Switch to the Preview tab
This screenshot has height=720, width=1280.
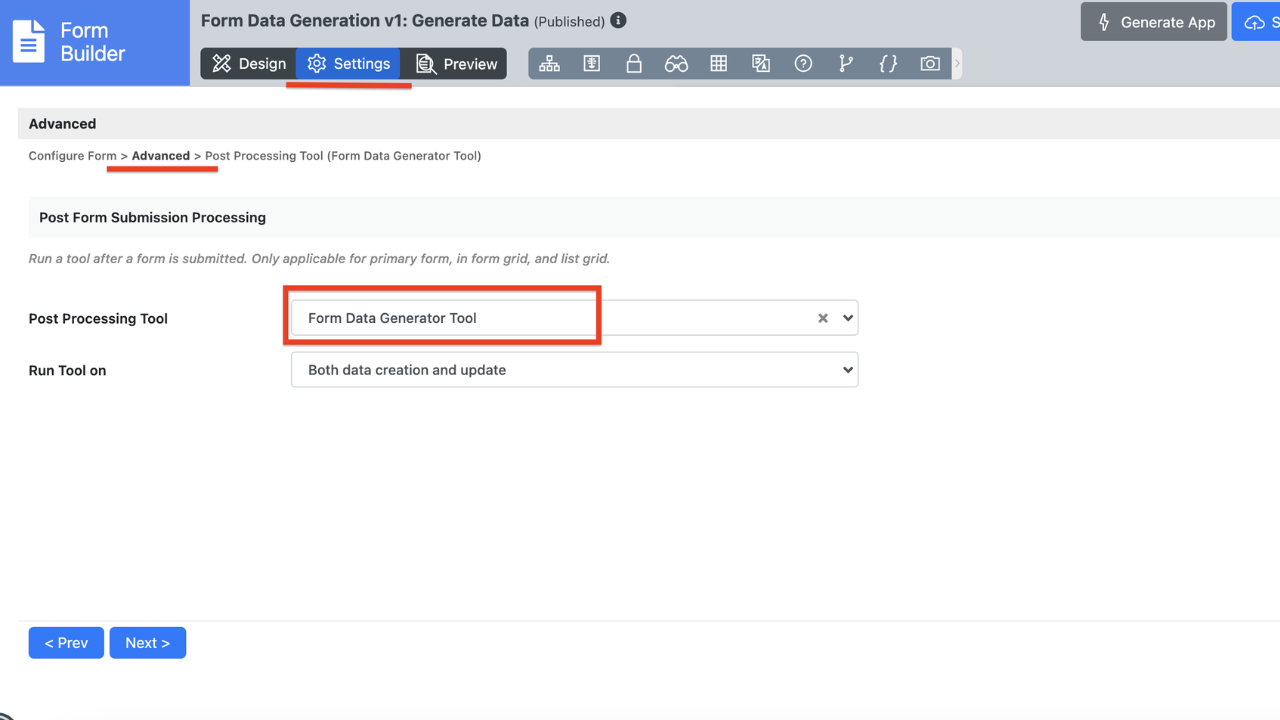click(456, 64)
